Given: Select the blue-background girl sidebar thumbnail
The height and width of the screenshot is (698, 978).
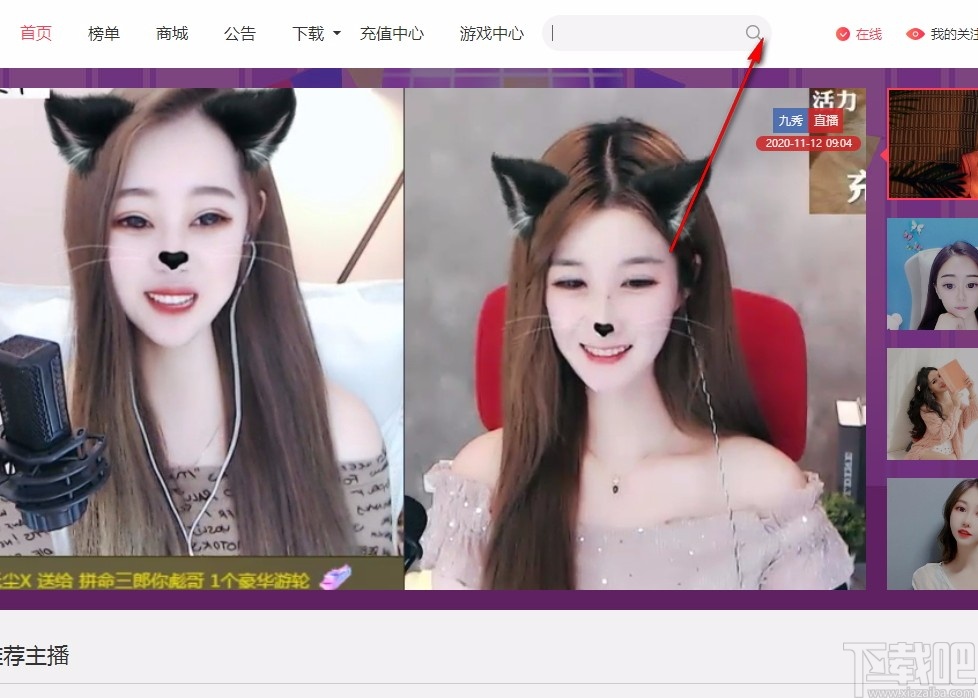Looking at the screenshot, I should click(932, 274).
